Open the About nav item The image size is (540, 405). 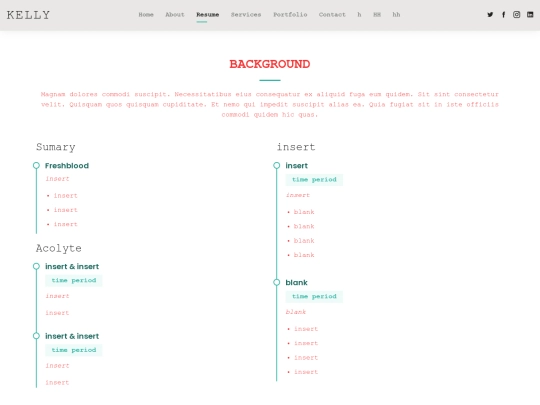click(x=175, y=14)
